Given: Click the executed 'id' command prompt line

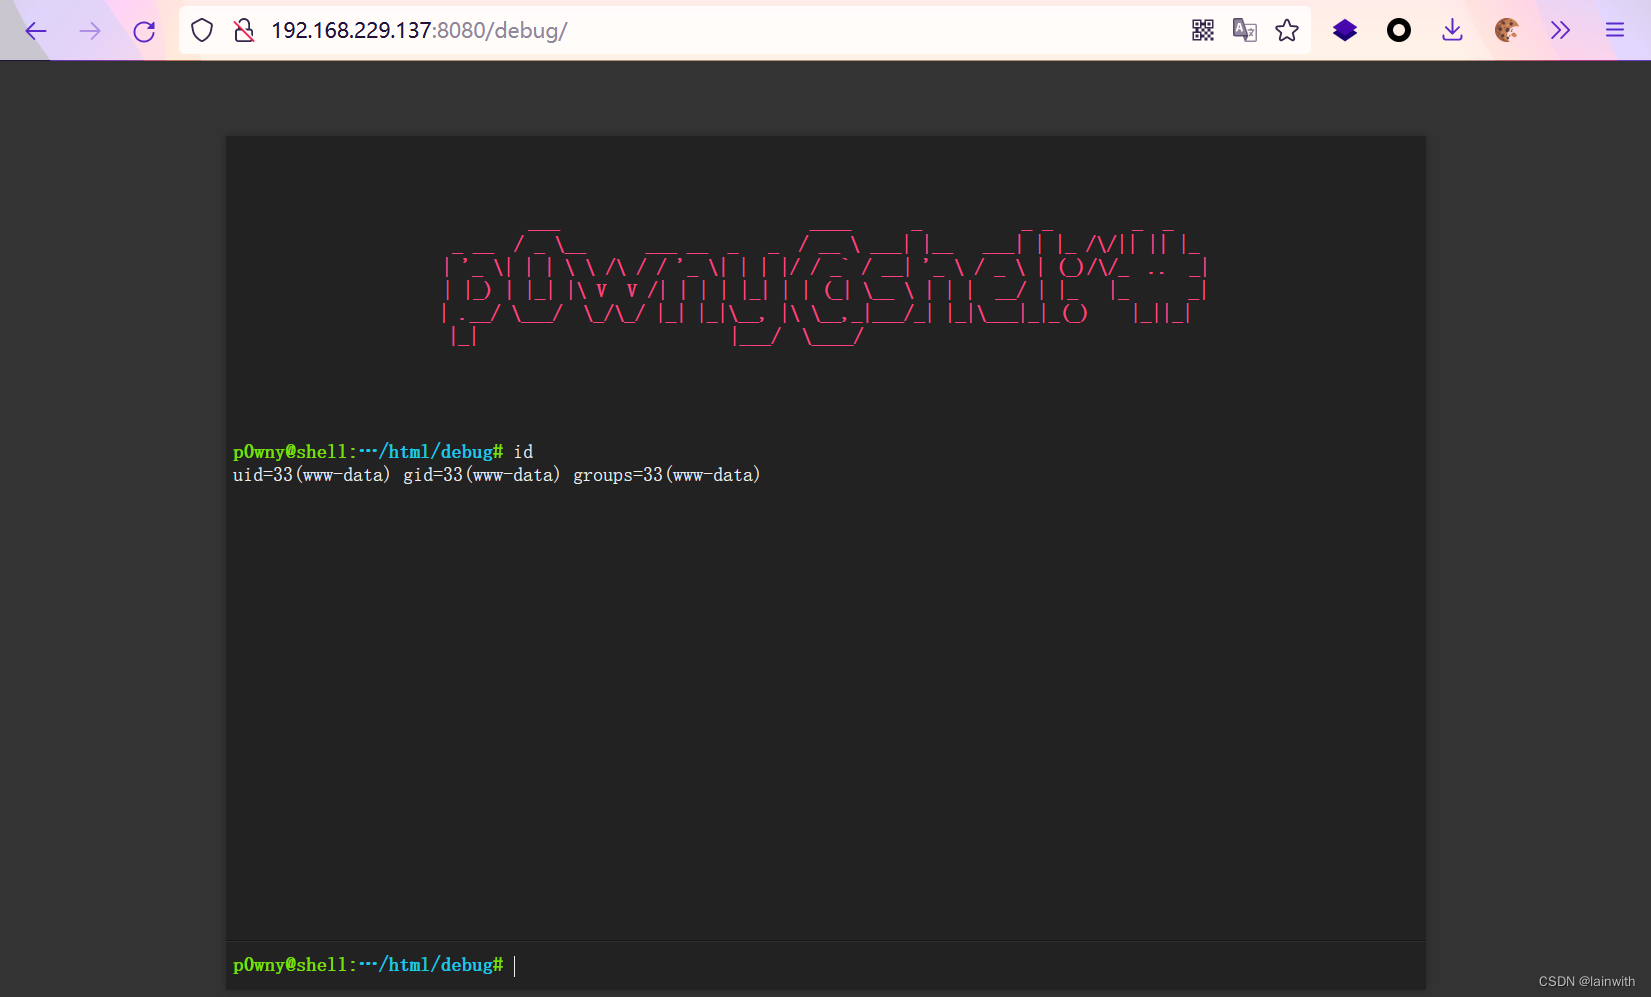Looking at the screenshot, I should click(x=383, y=452).
